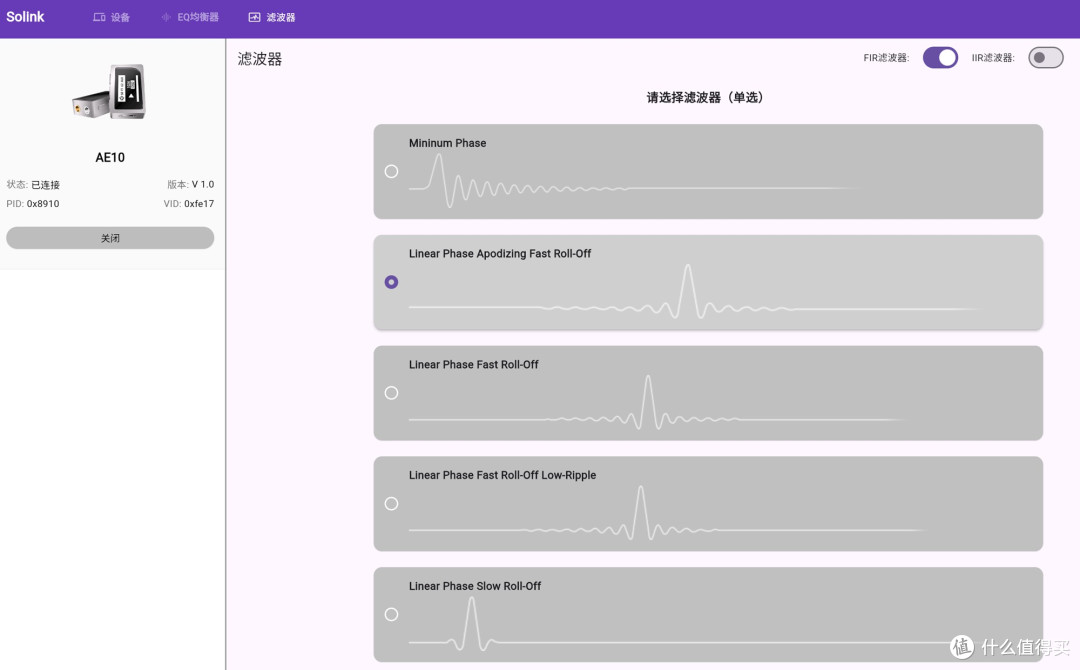
Task: Click the Linear Phase Fast Roll-Off Low-Ripple label
Action: pyautogui.click(x=503, y=476)
